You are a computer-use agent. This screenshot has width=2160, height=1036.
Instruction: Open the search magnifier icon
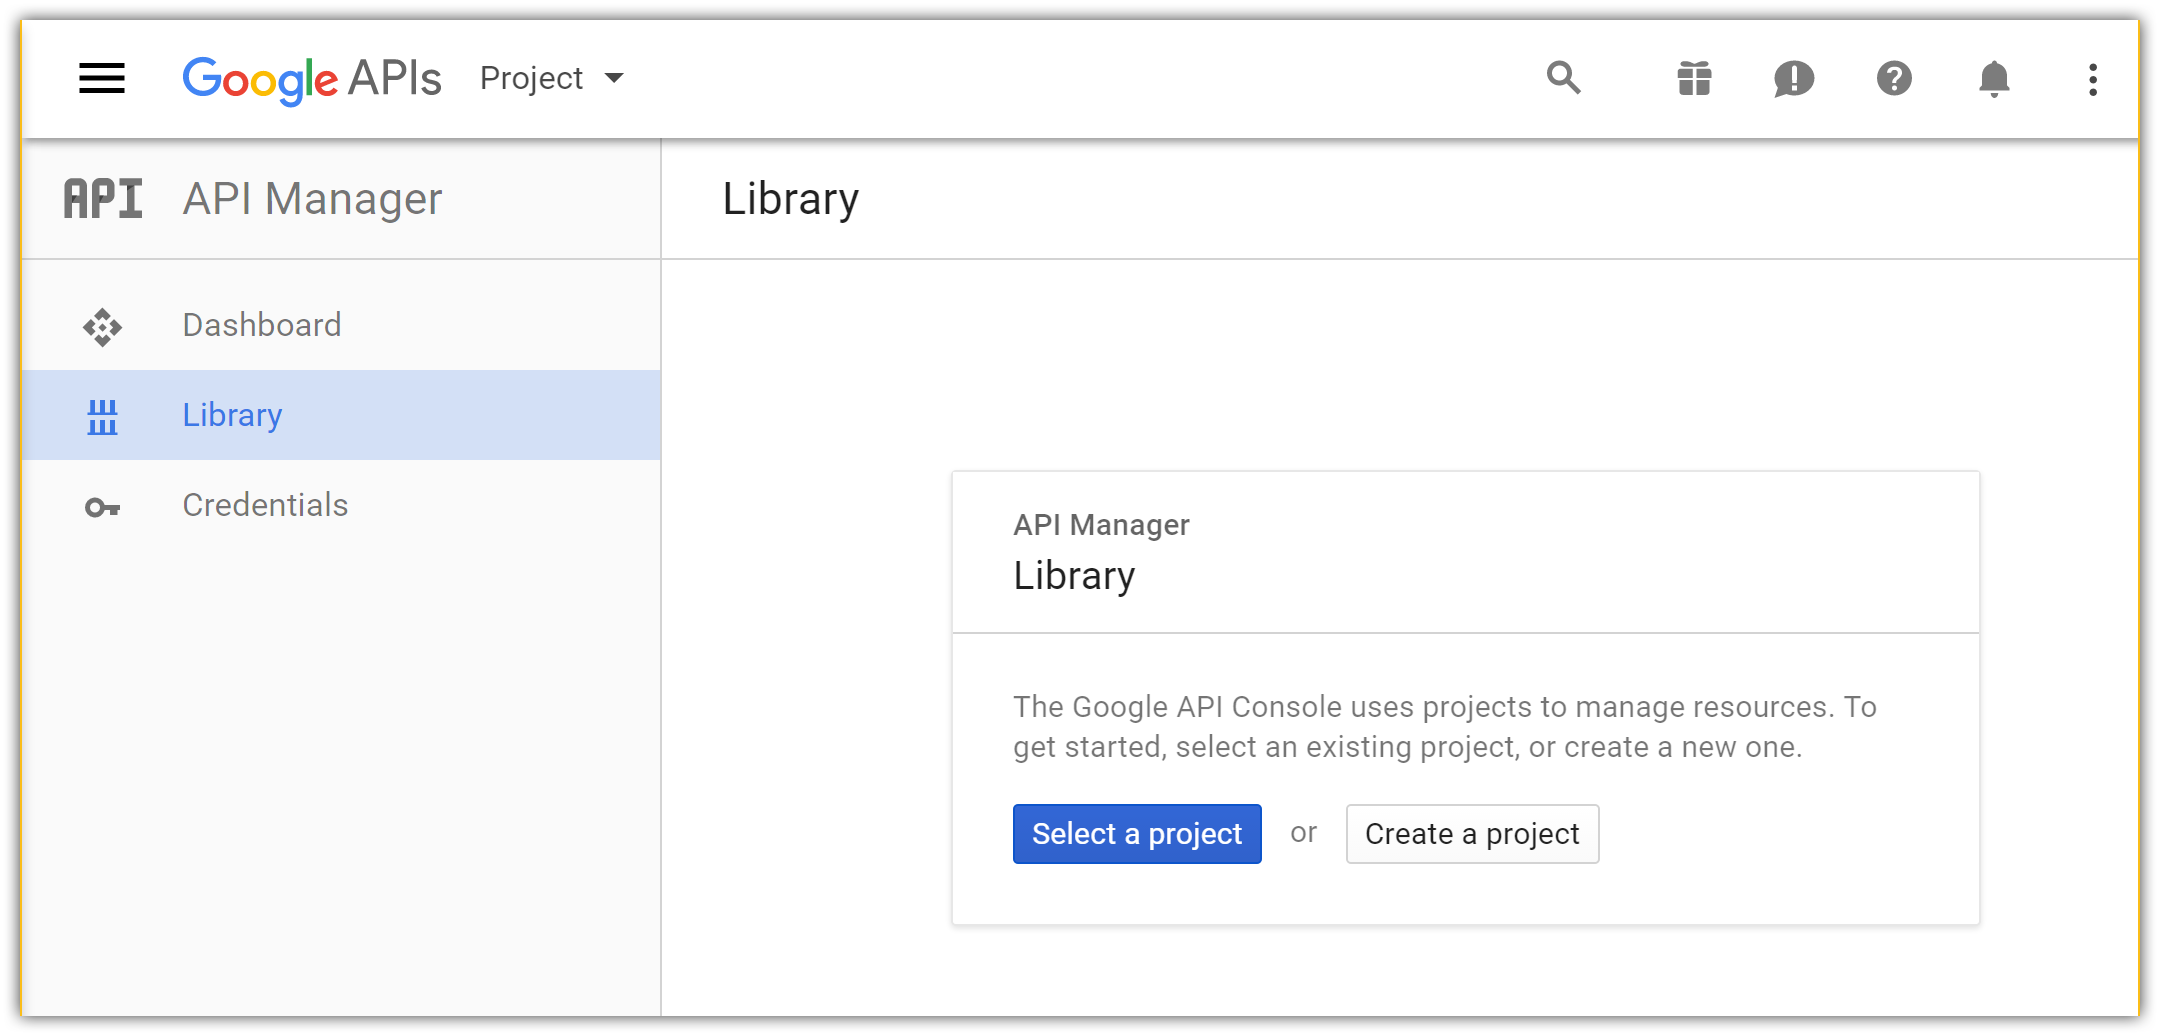pyautogui.click(x=1564, y=78)
